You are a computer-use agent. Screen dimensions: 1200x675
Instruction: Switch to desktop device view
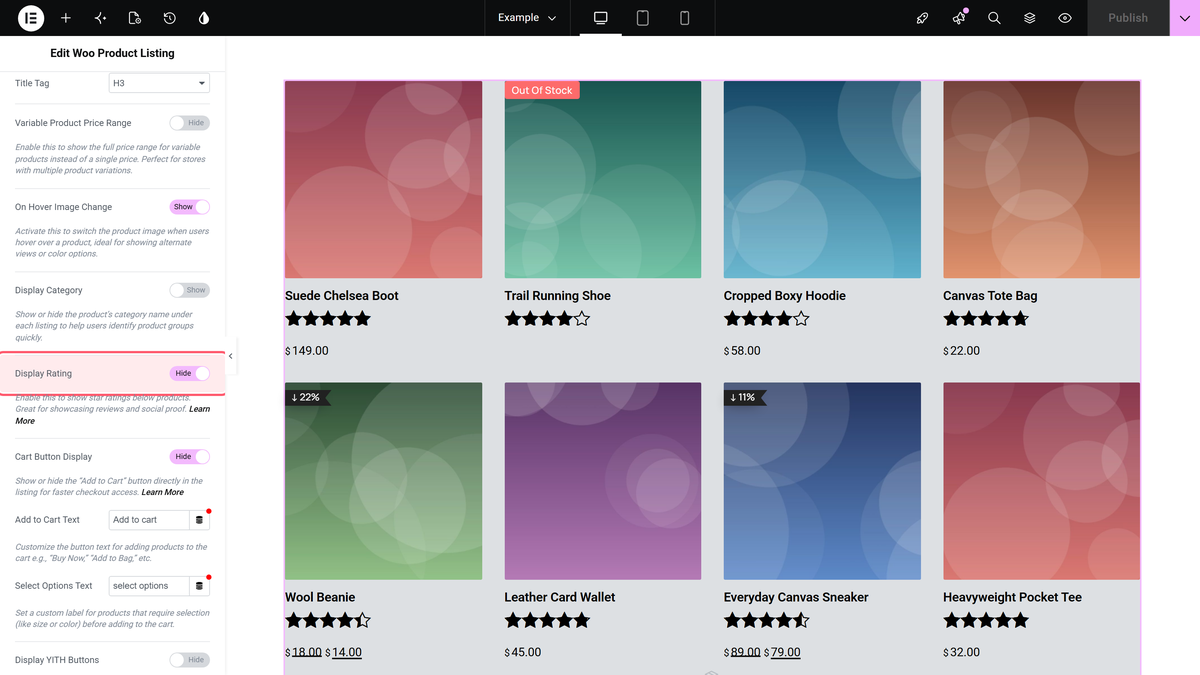[x=601, y=18]
